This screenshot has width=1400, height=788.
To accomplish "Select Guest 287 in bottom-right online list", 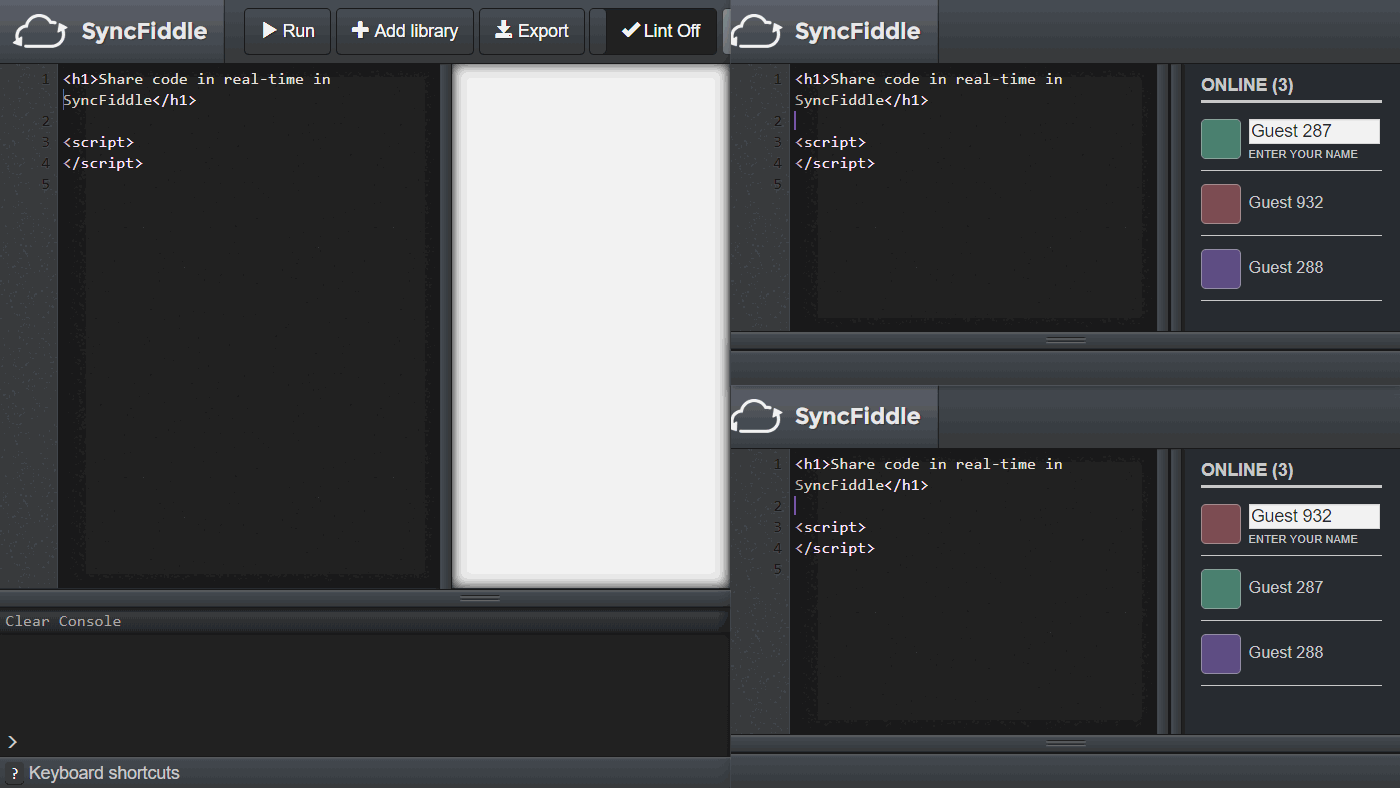I will [1286, 587].
